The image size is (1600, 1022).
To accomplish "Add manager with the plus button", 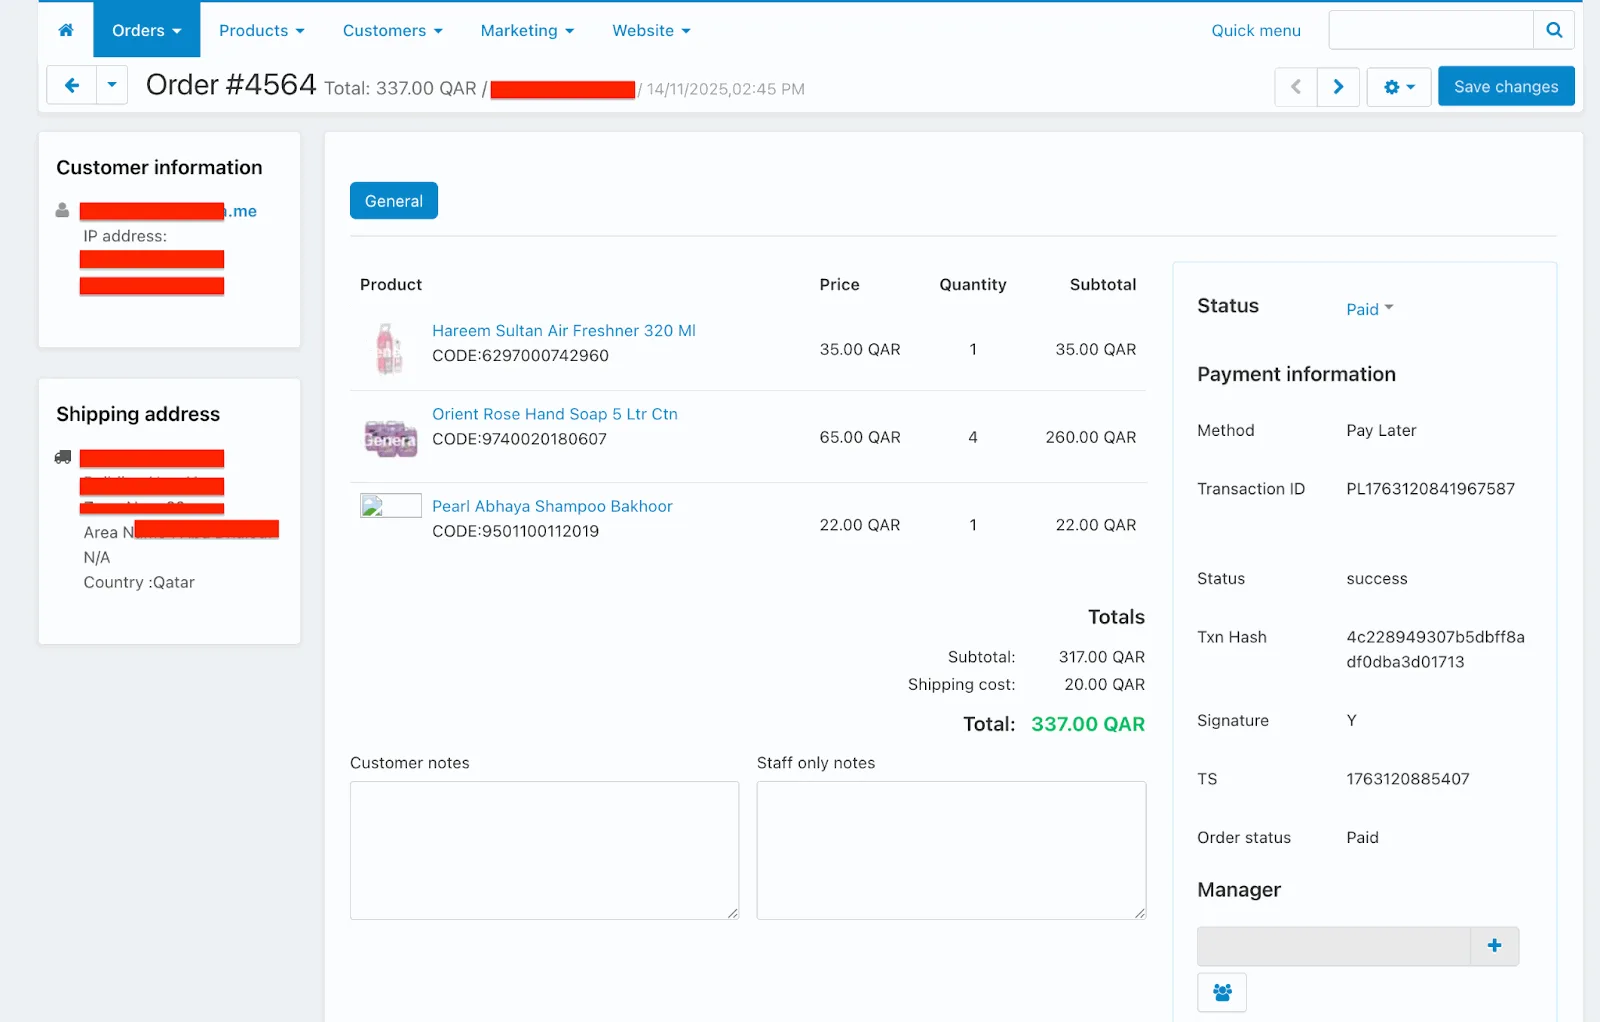I will (1495, 946).
